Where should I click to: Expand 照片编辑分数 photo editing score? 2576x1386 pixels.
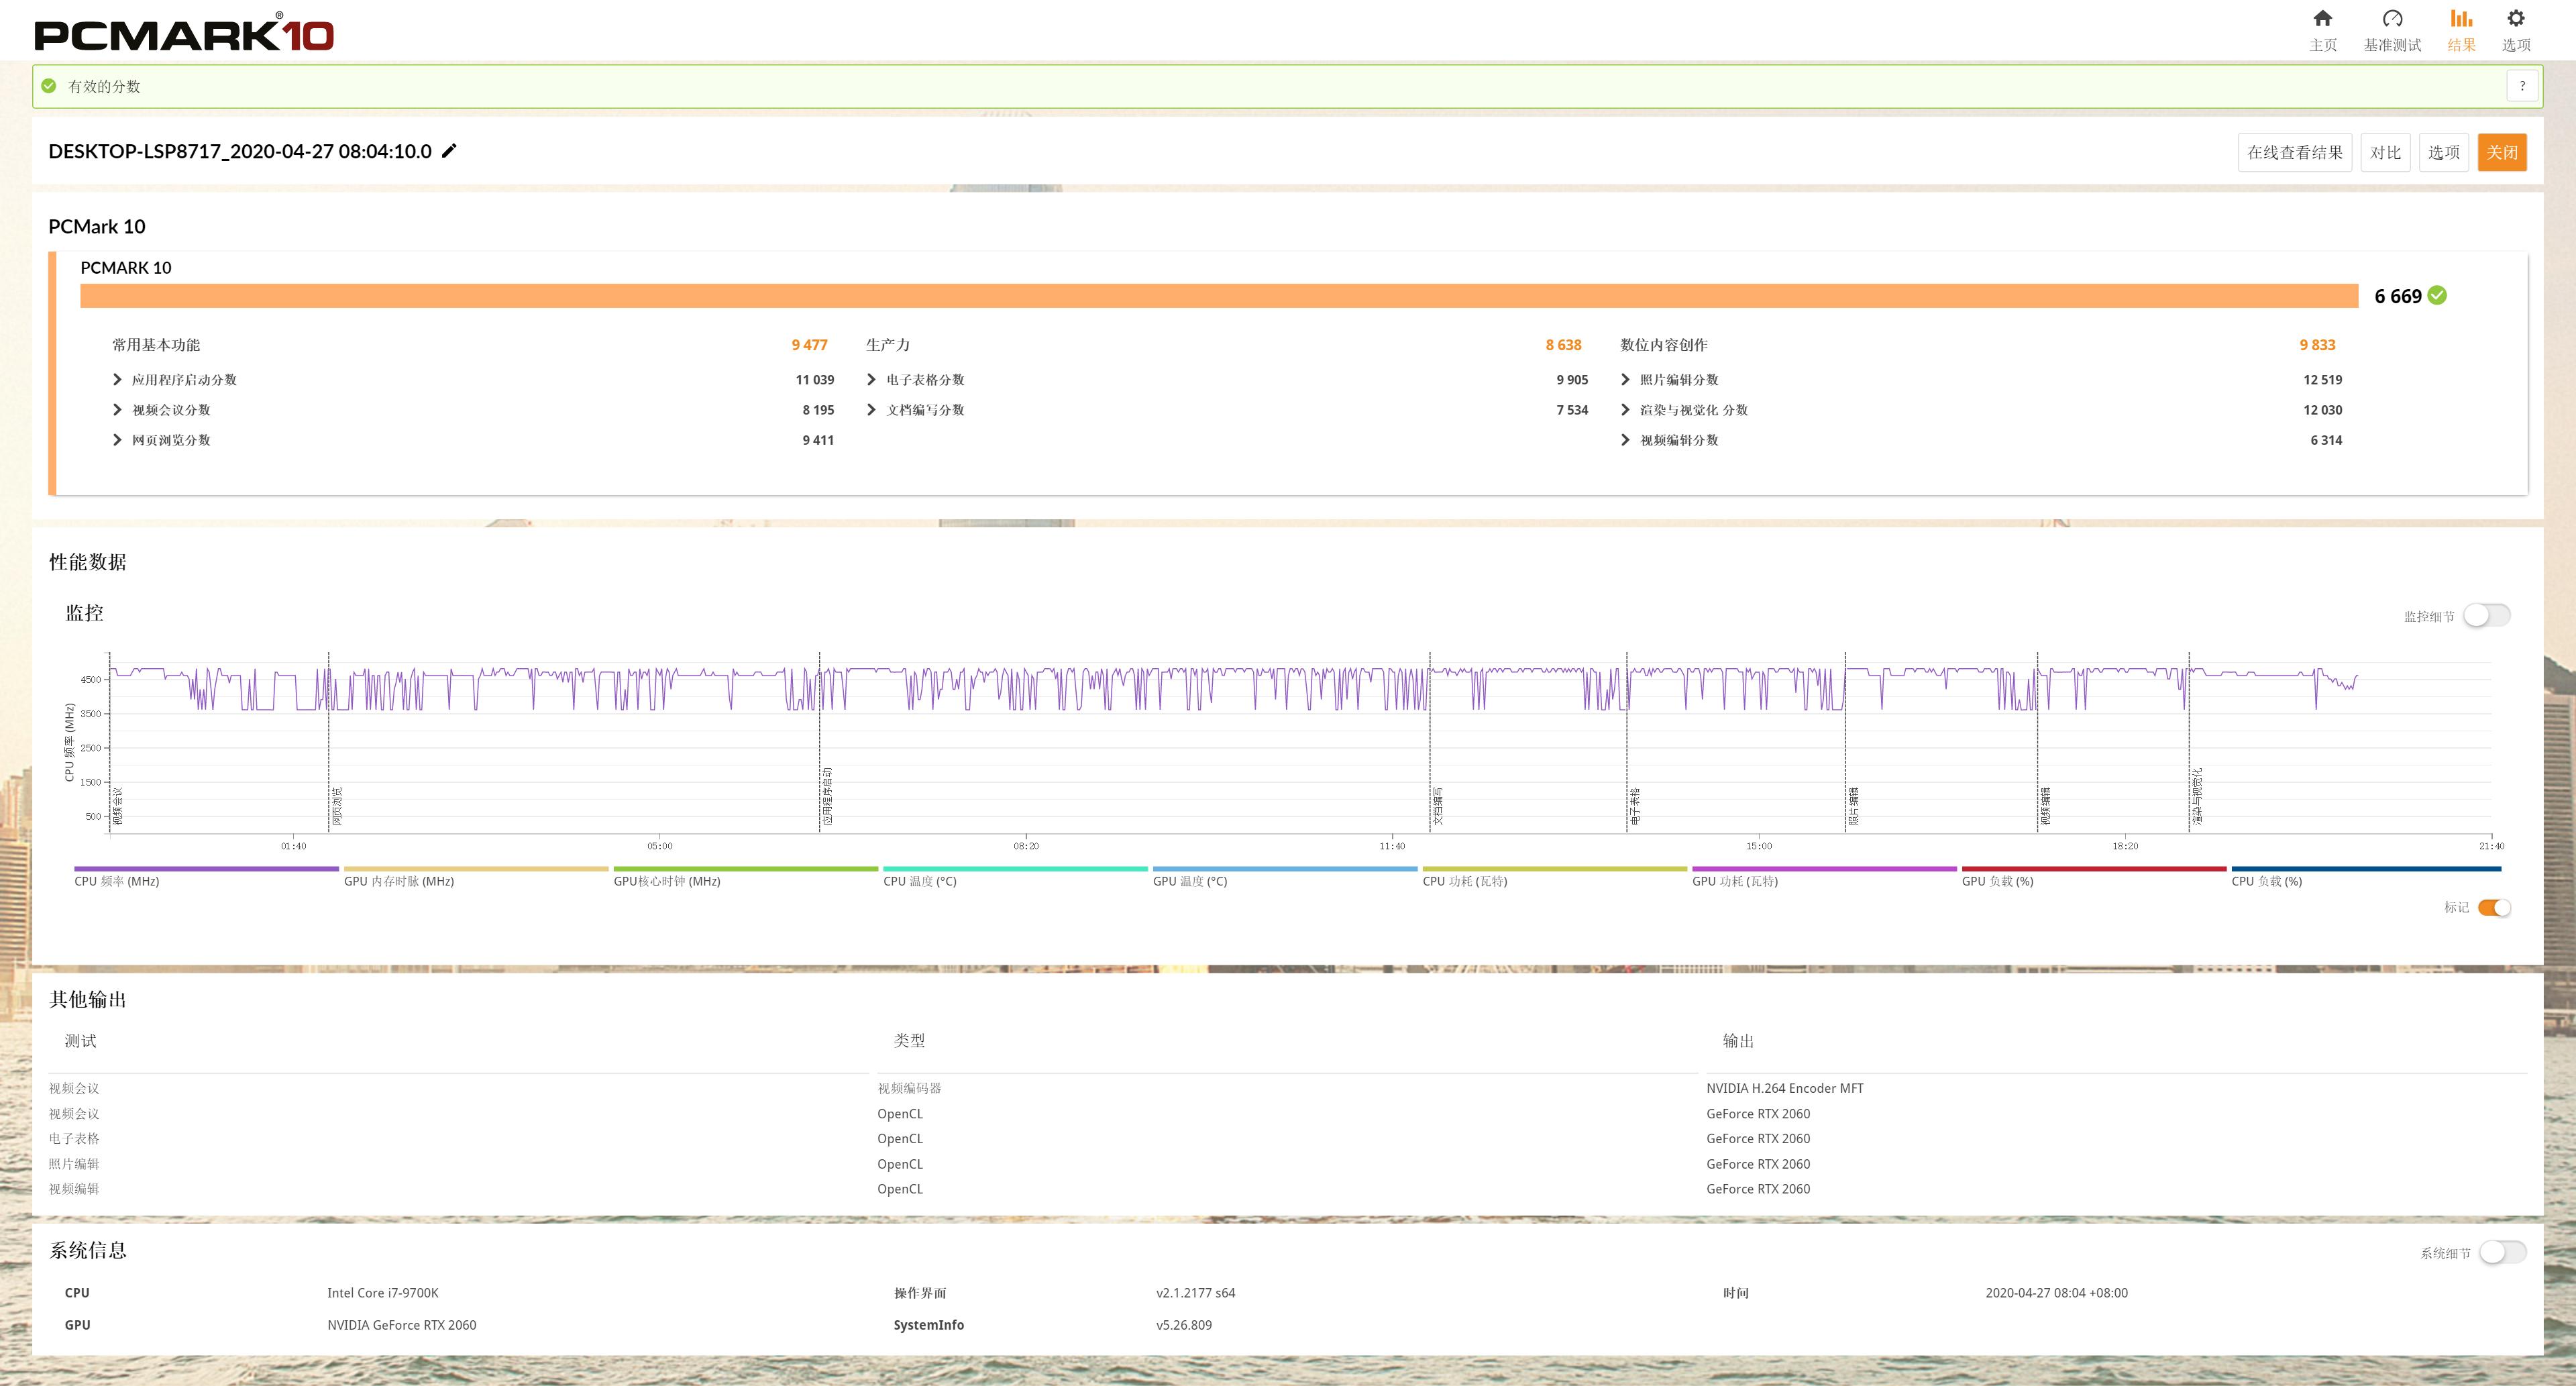coord(1625,380)
